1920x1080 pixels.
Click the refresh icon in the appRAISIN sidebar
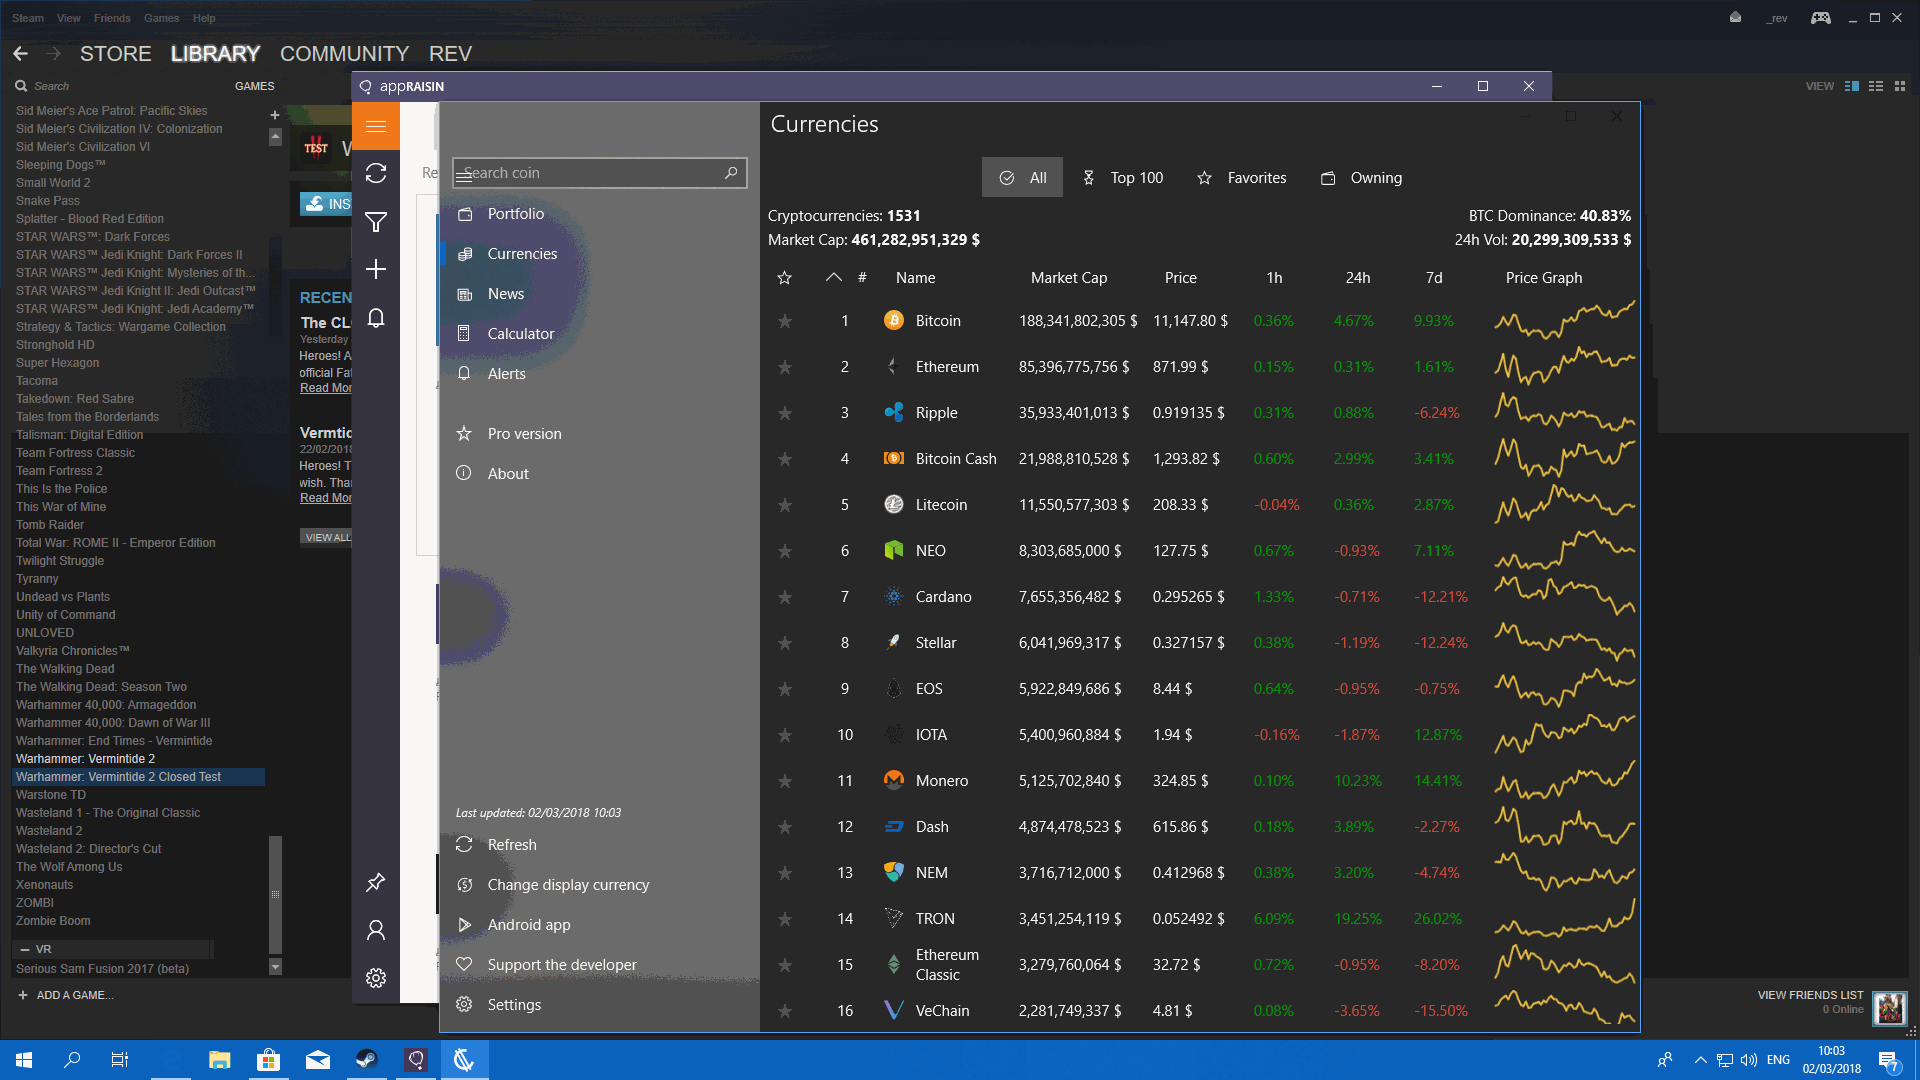tap(376, 174)
